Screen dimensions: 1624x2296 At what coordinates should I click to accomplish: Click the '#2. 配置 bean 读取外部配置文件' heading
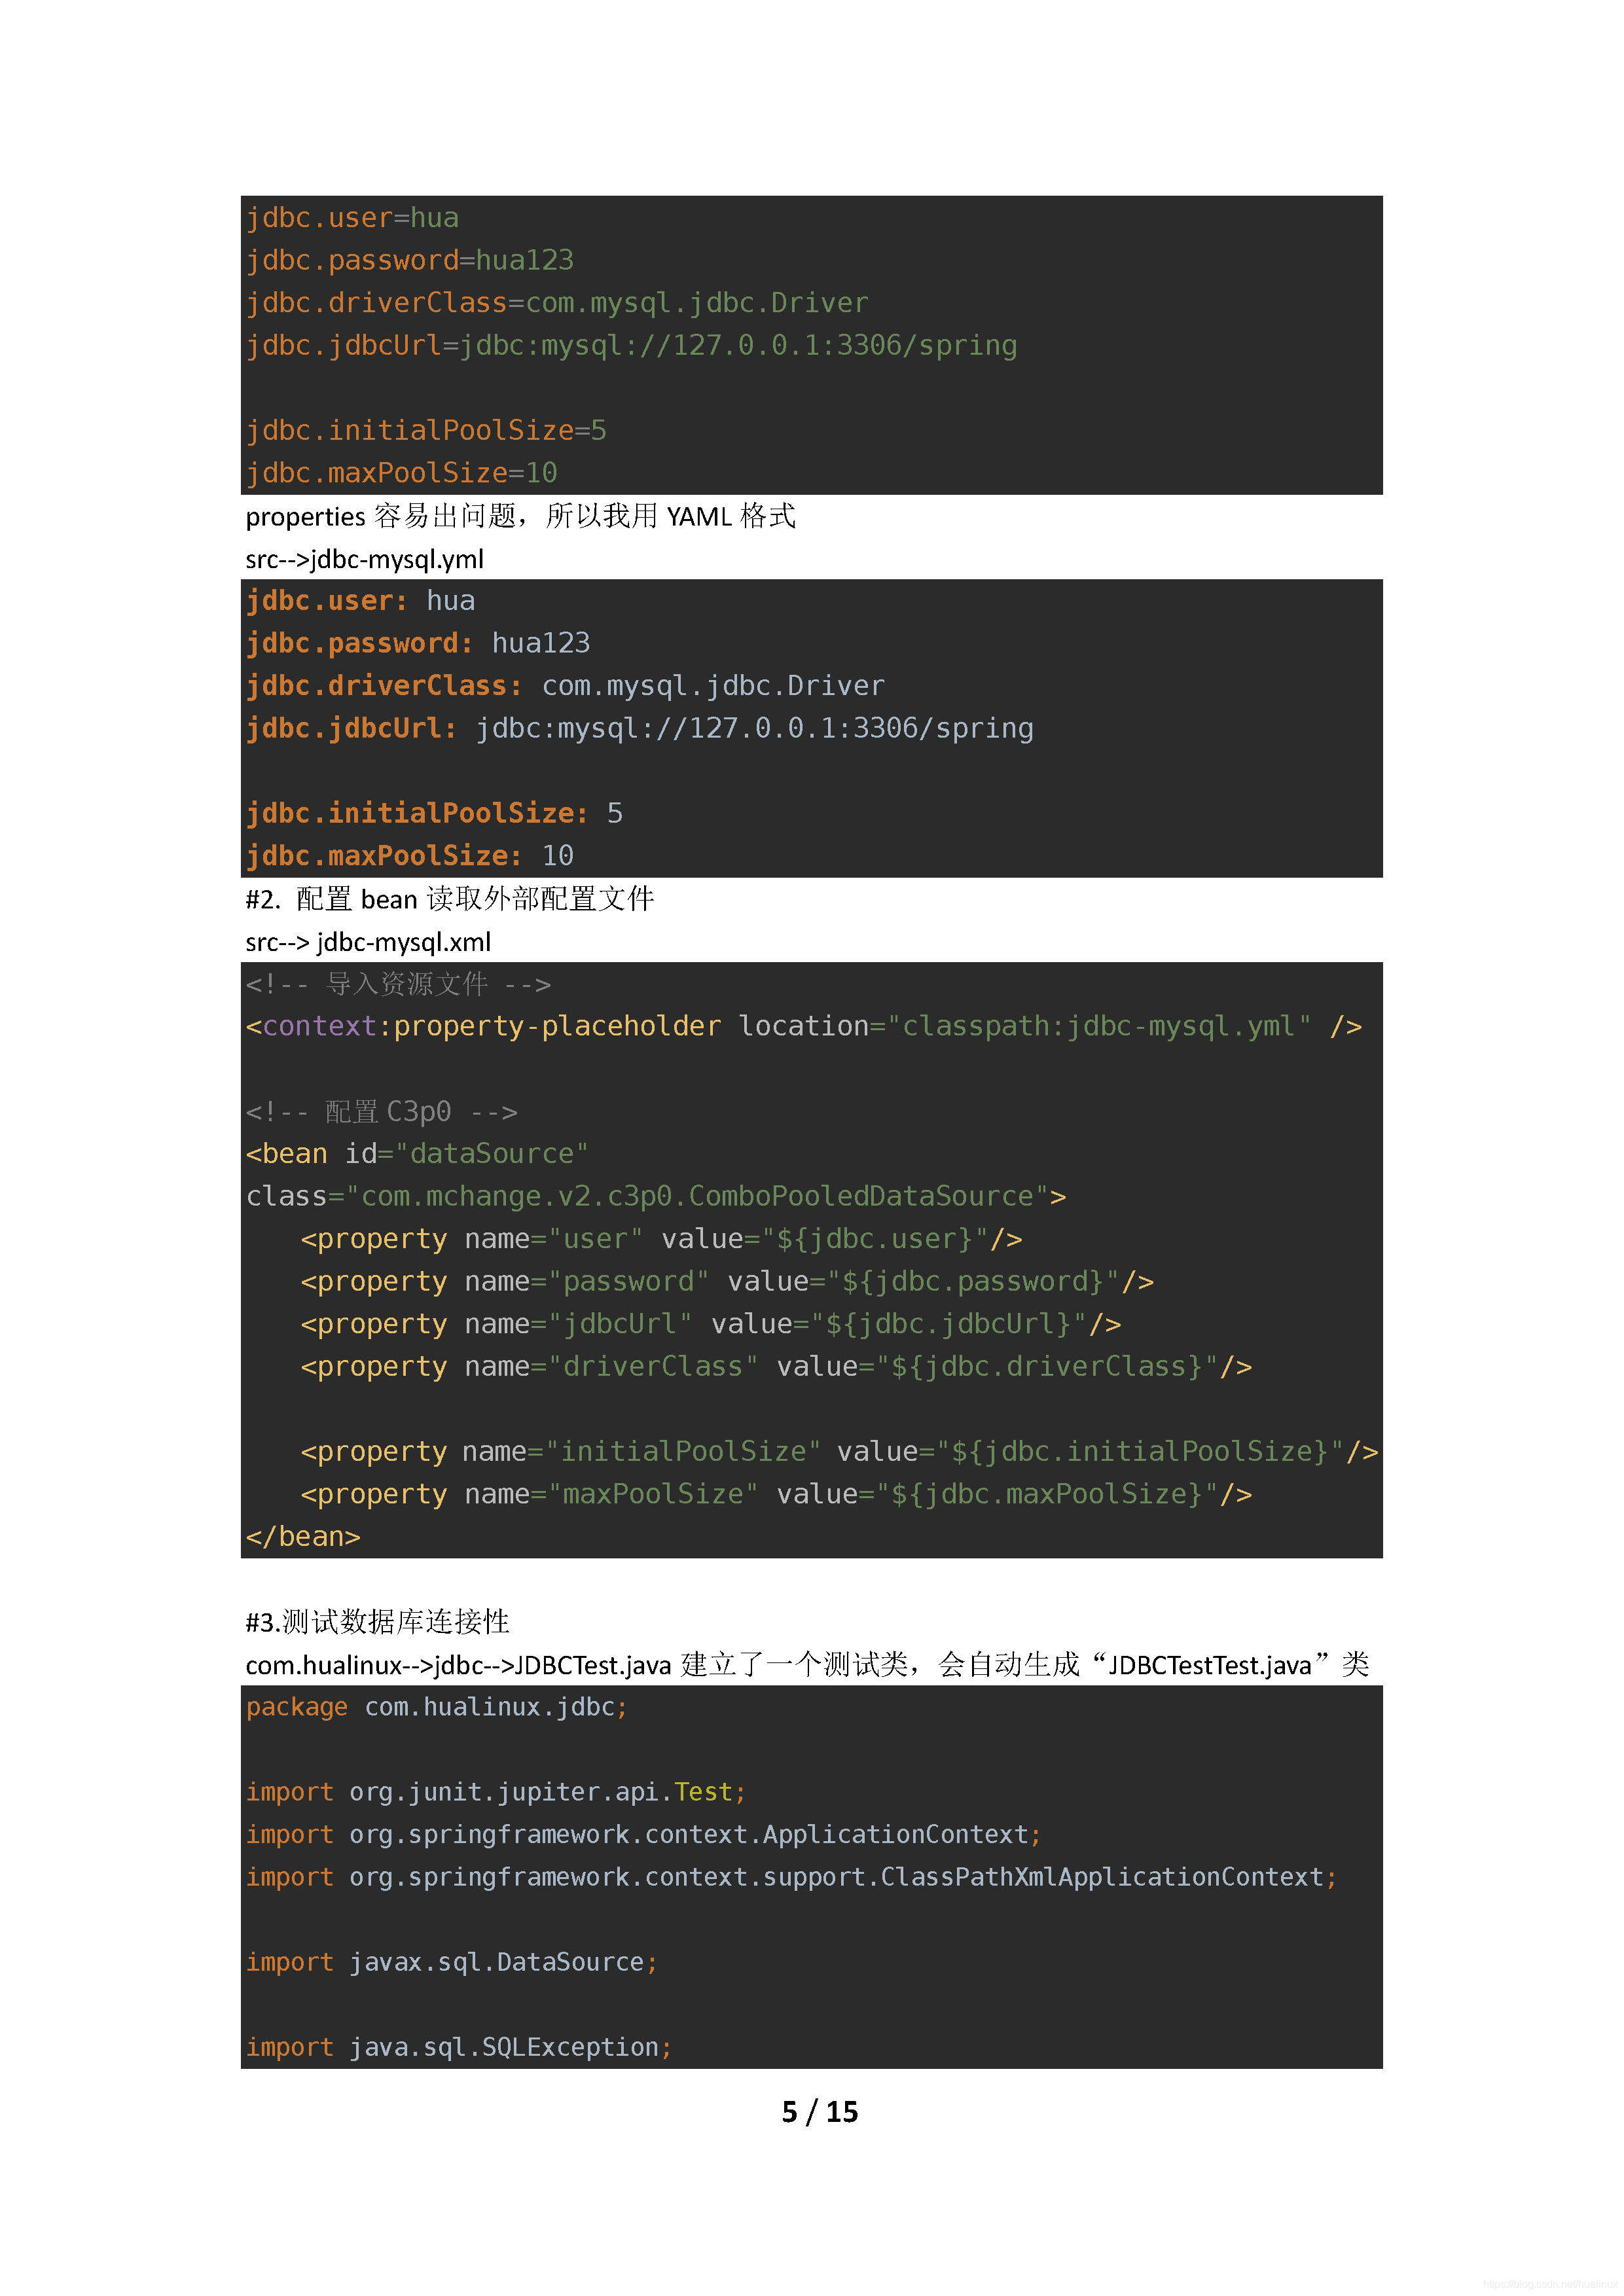tap(449, 899)
